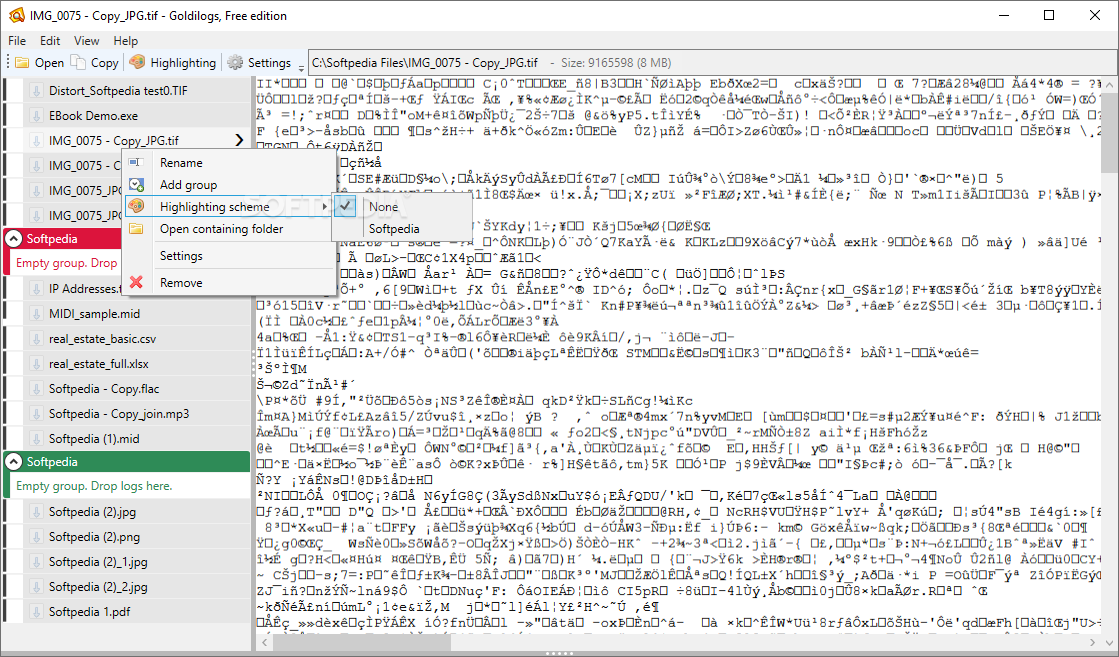
Task: Click the download icon beside EBook Demo.exe
Action: tap(36, 116)
